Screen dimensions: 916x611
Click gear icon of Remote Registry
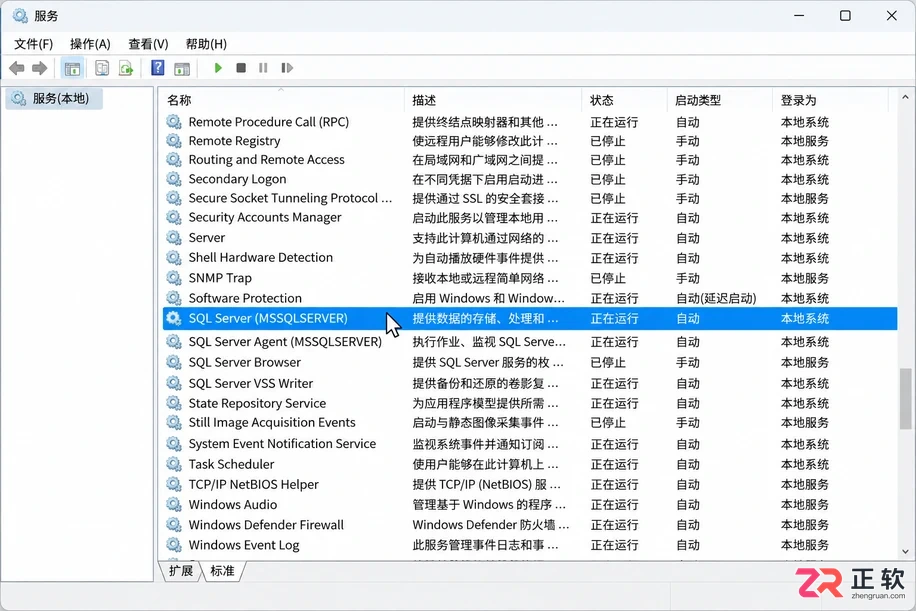tap(174, 141)
